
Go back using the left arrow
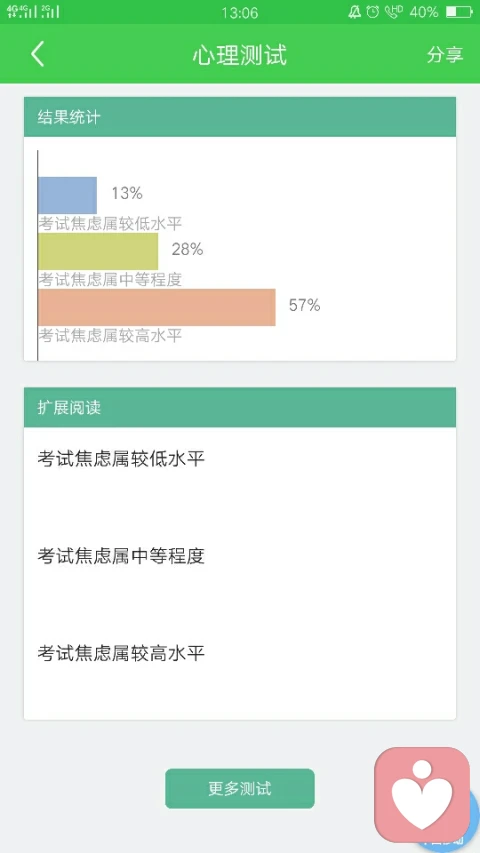[x=38, y=54]
